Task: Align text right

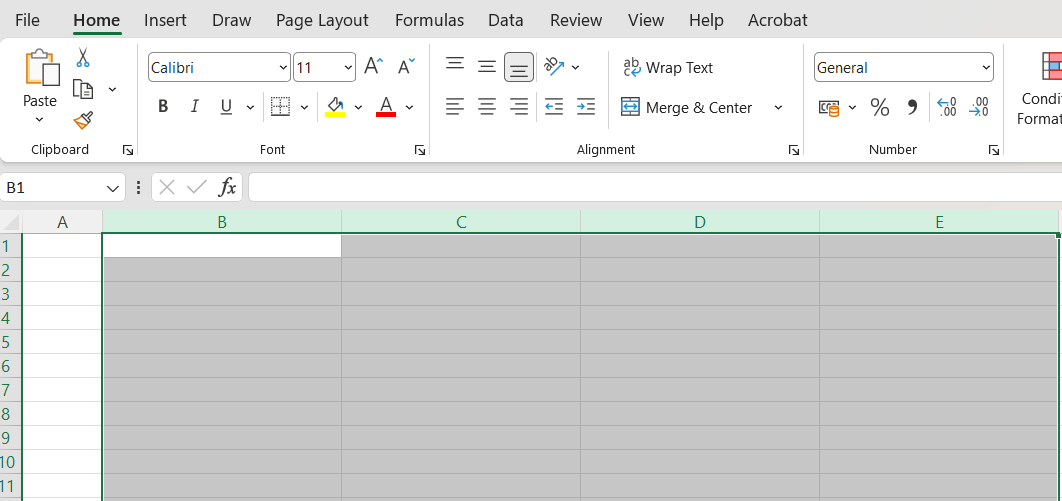Action: tap(519, 106)
